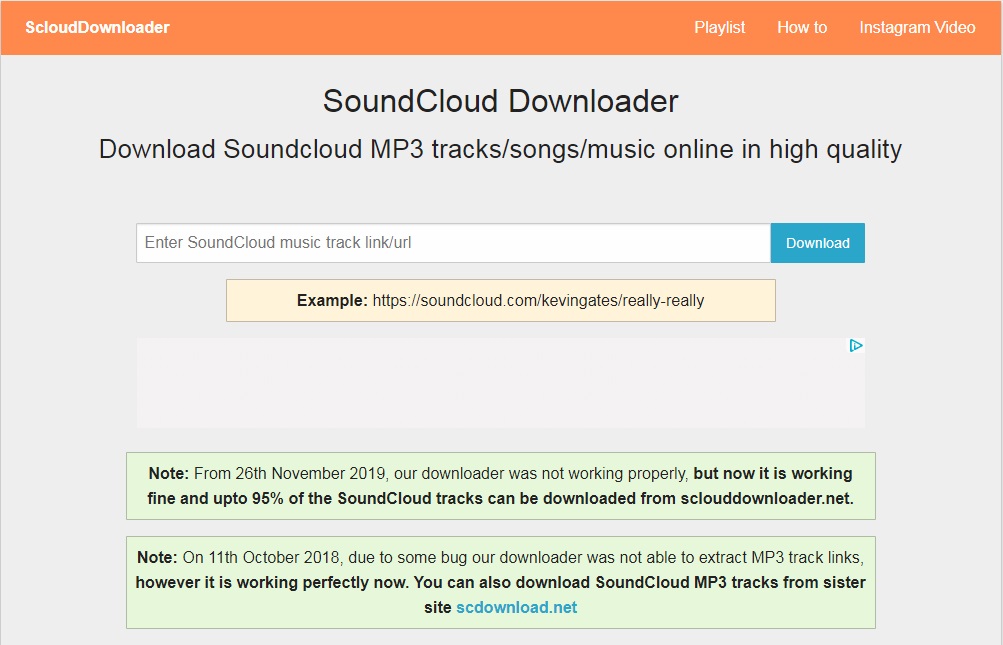Screen dimensions: 1003x645
Task: Click the Download Soundcloud MP3 tracks subtitle
Action: tap(500, 149)
